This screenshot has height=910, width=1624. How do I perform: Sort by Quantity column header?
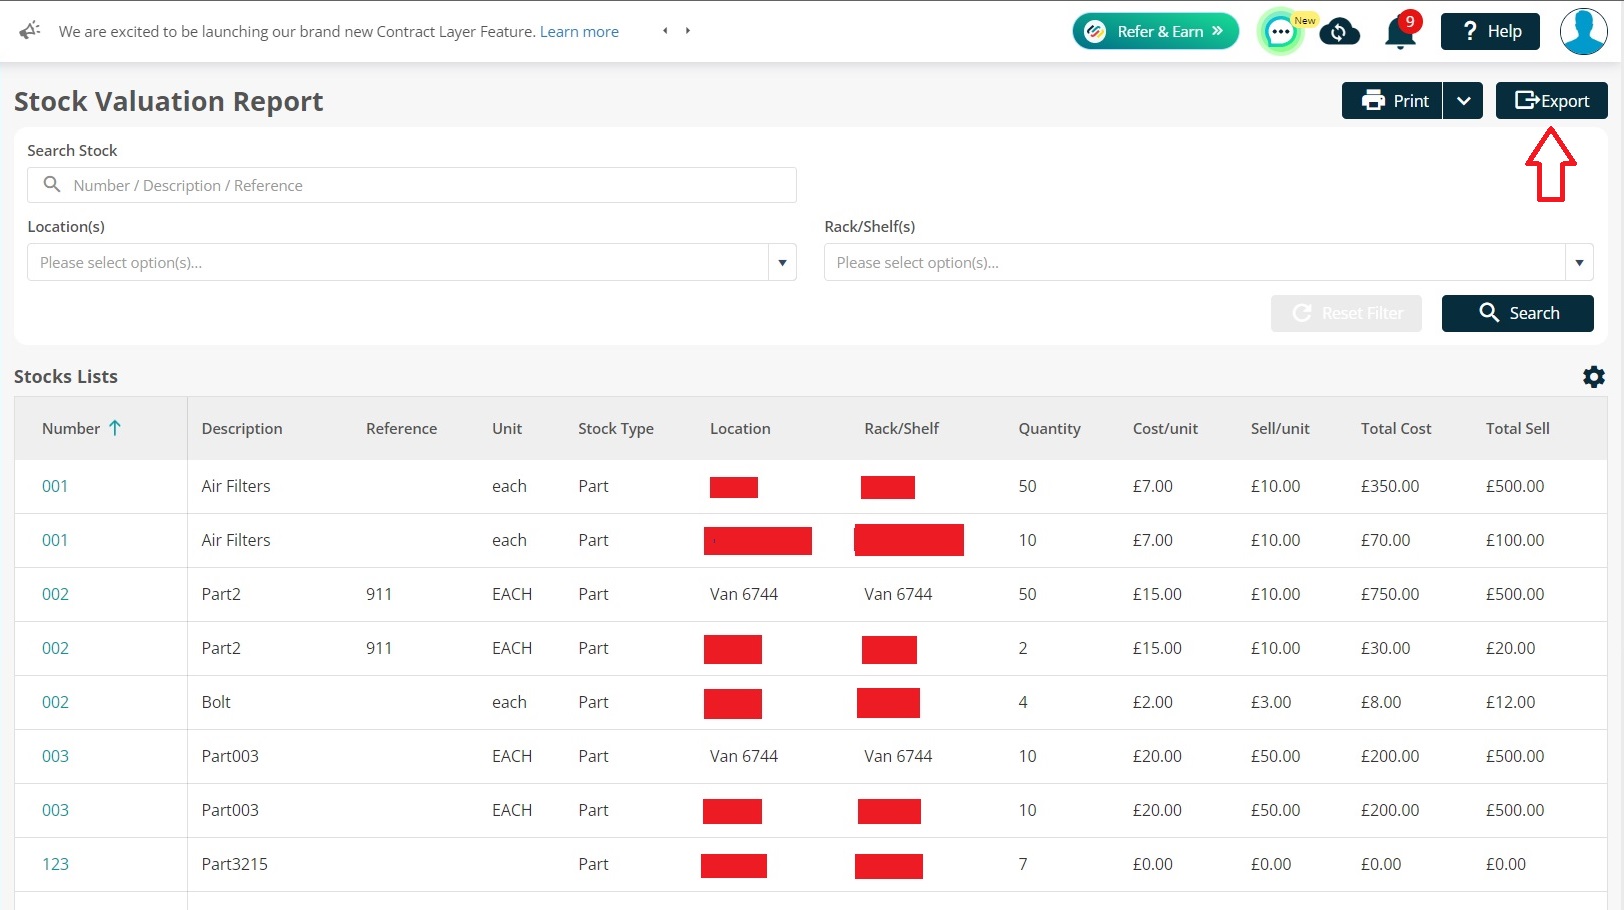tap(1049, 428)
